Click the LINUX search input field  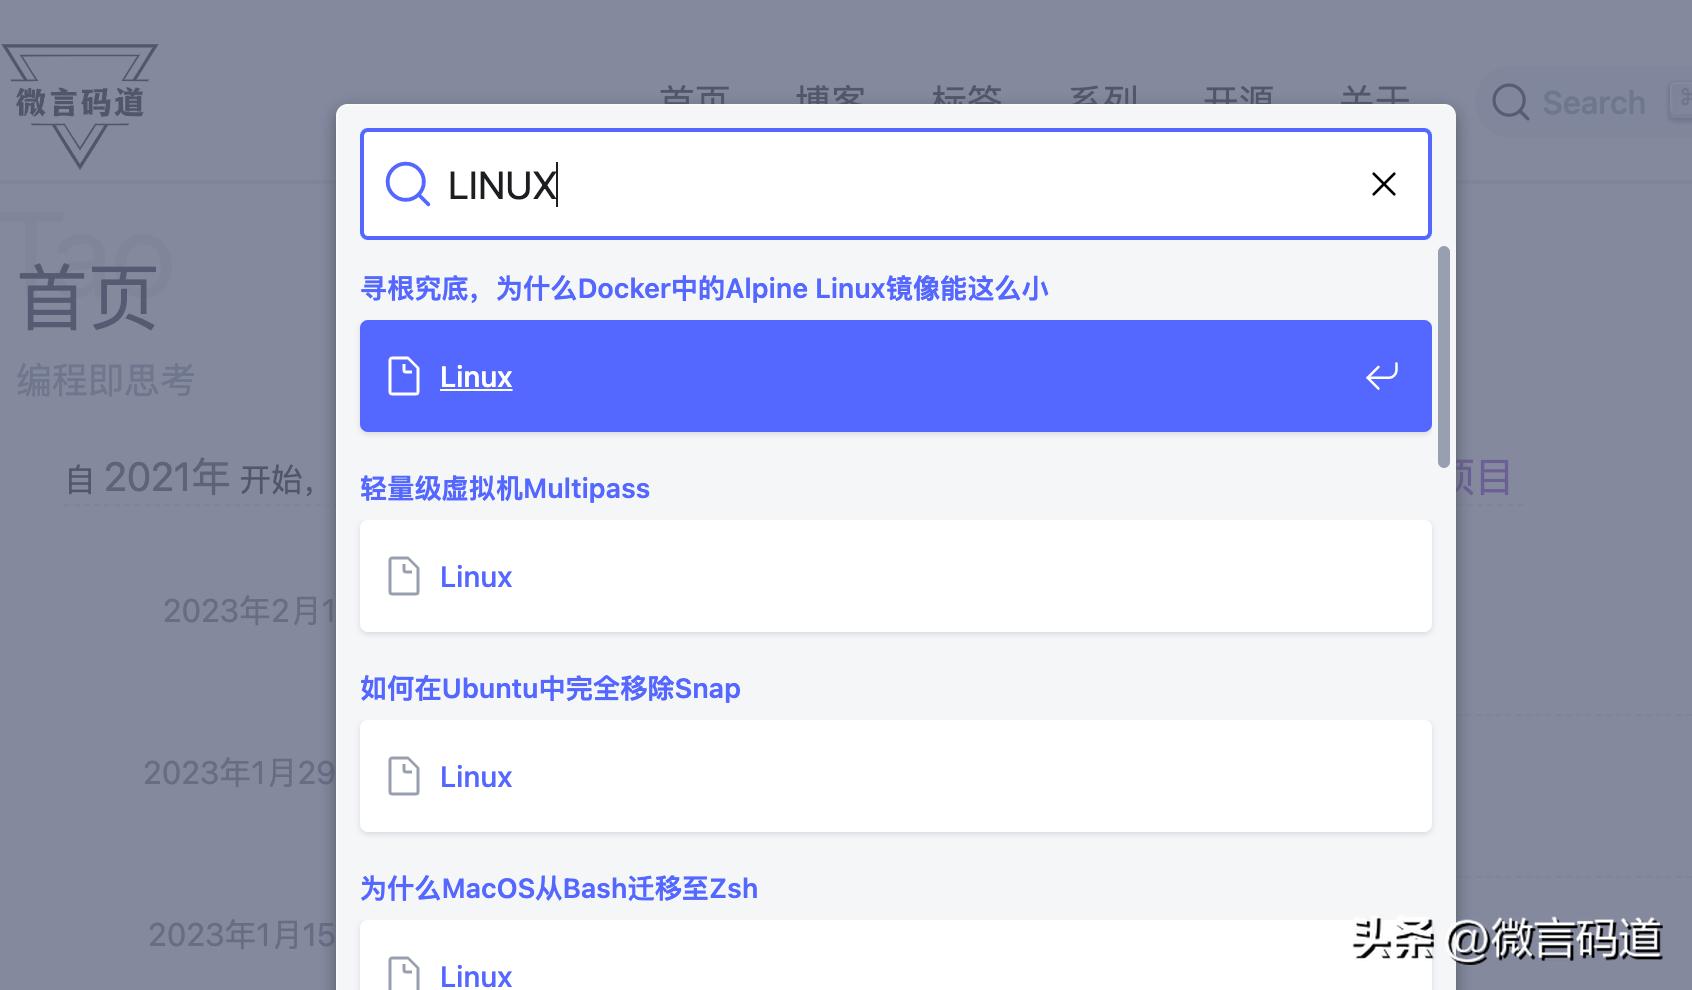[x=895, y=184]
